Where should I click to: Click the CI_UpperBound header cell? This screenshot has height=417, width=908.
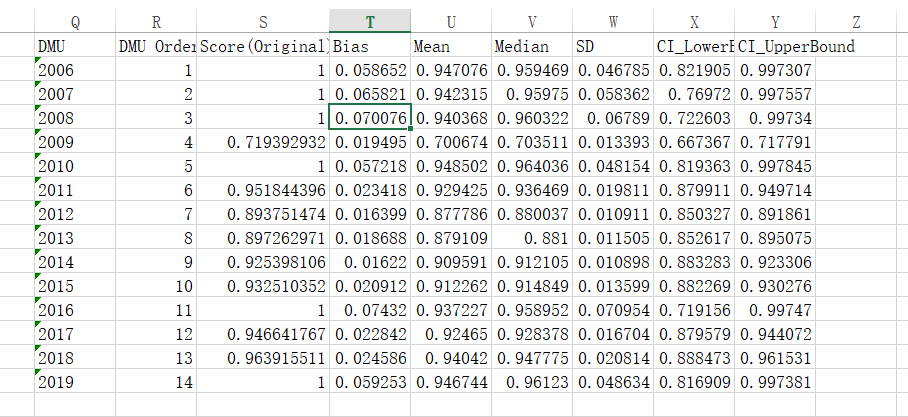775,47
